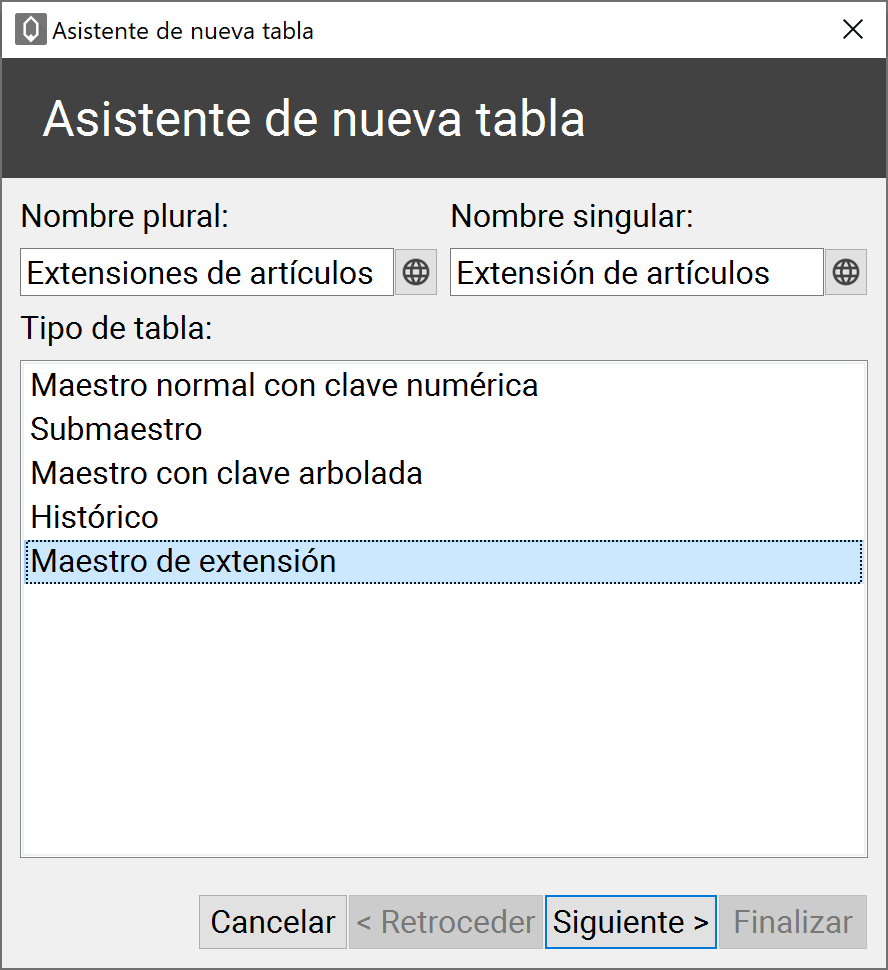
Task: Focus the Nombre plural text field
Action: 206,273
